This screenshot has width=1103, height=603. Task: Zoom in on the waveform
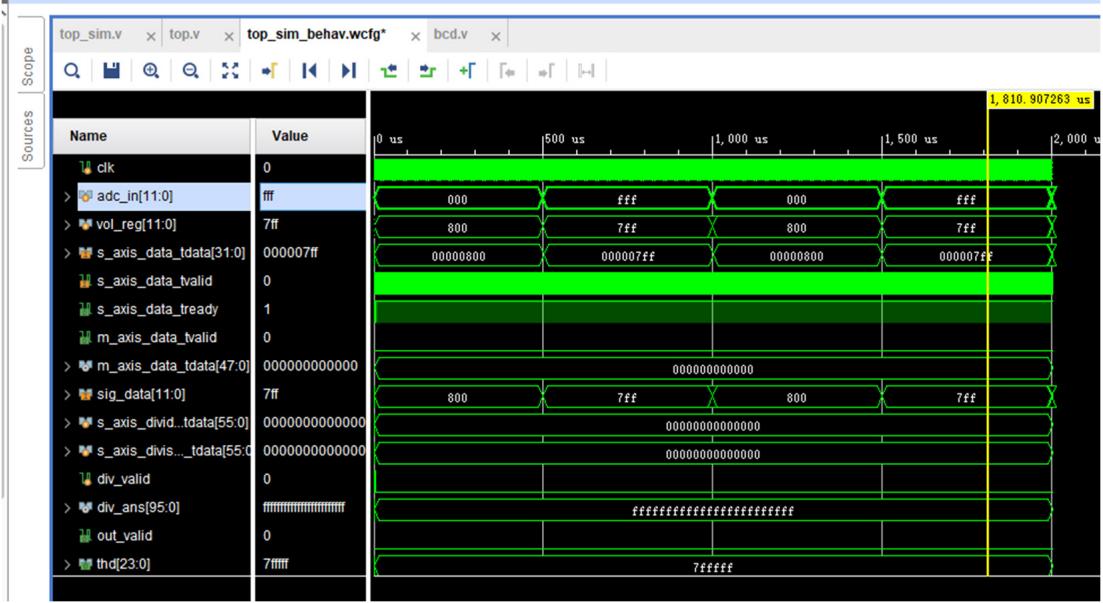pyautogui.click(x=152, y=71)
